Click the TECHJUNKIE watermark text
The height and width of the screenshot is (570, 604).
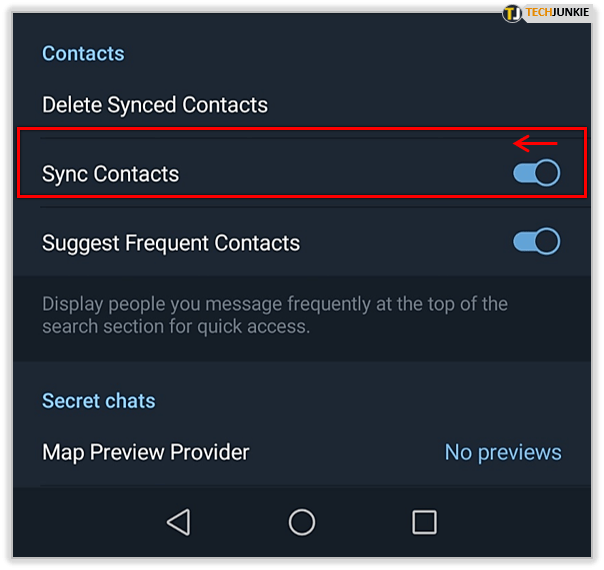tap(557, 12)
